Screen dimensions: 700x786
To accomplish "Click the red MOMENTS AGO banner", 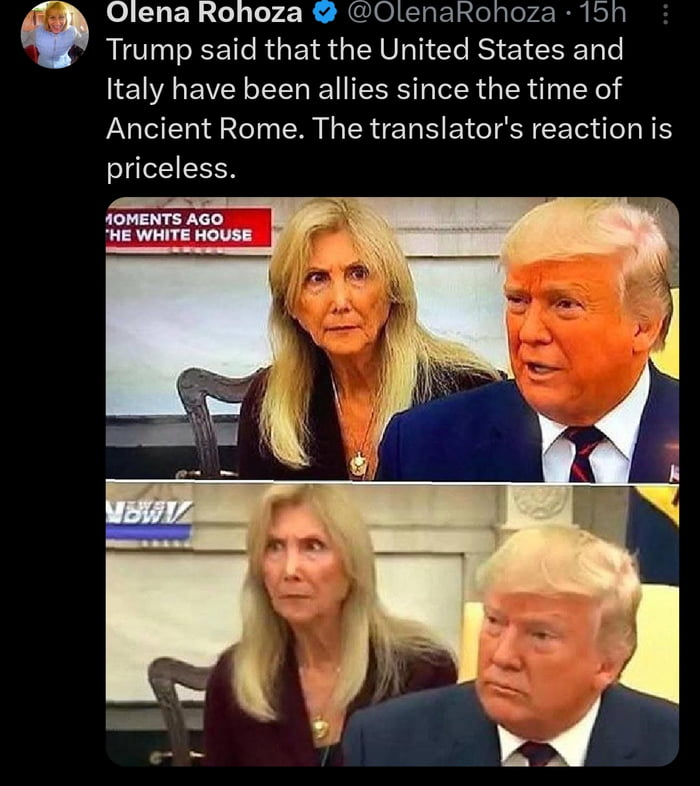I will [x=189, y=227].
